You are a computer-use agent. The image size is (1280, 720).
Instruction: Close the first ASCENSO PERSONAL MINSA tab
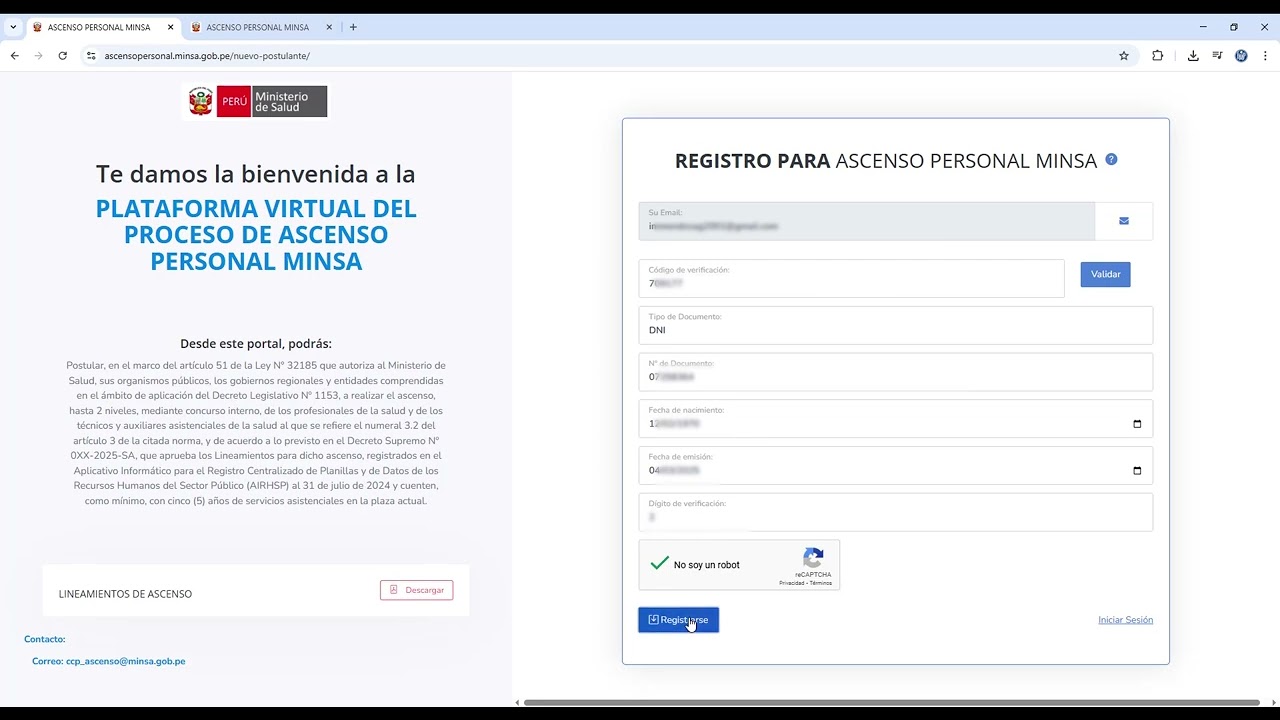[x=171, y=27]
